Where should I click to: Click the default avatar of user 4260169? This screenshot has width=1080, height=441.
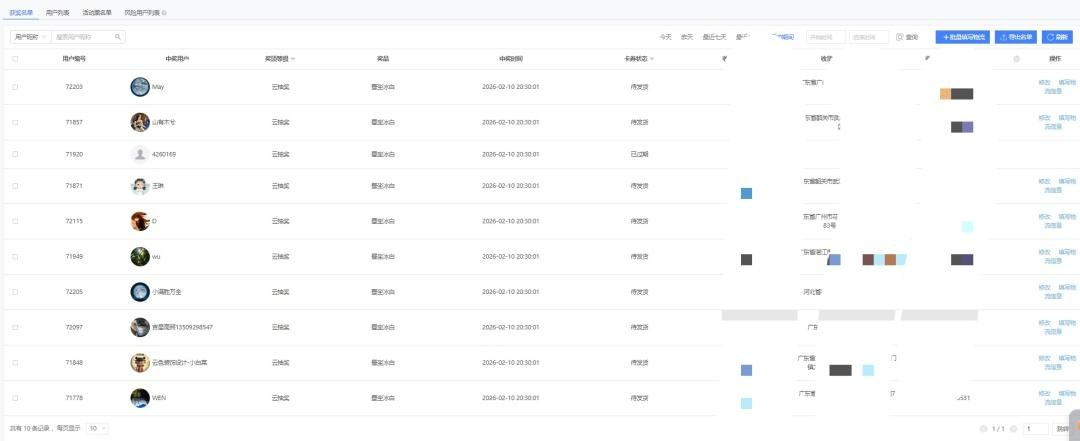click(x=140, y=154)
